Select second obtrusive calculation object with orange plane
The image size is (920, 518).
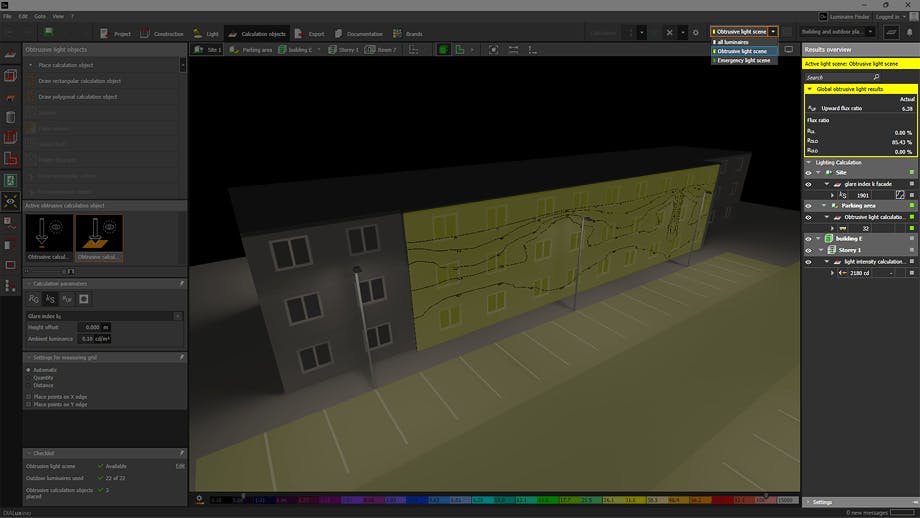(99, 237)
